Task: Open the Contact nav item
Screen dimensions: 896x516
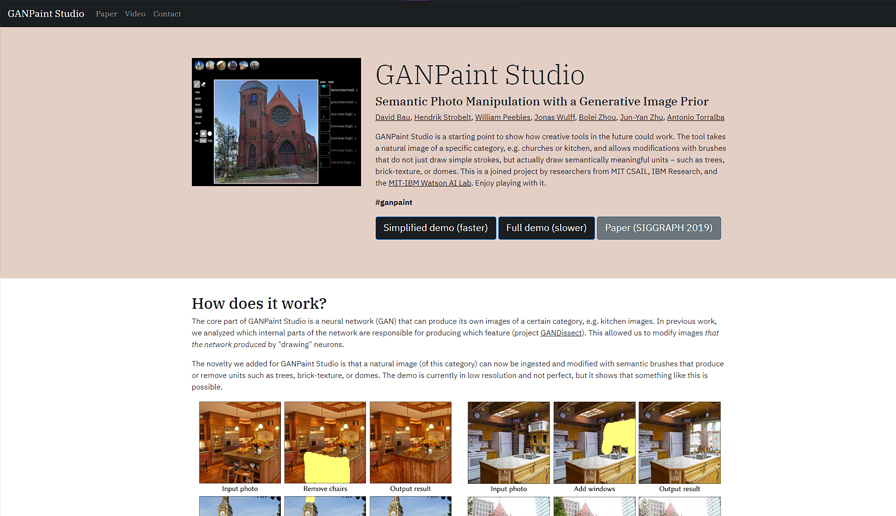Action: pos(167,14)
